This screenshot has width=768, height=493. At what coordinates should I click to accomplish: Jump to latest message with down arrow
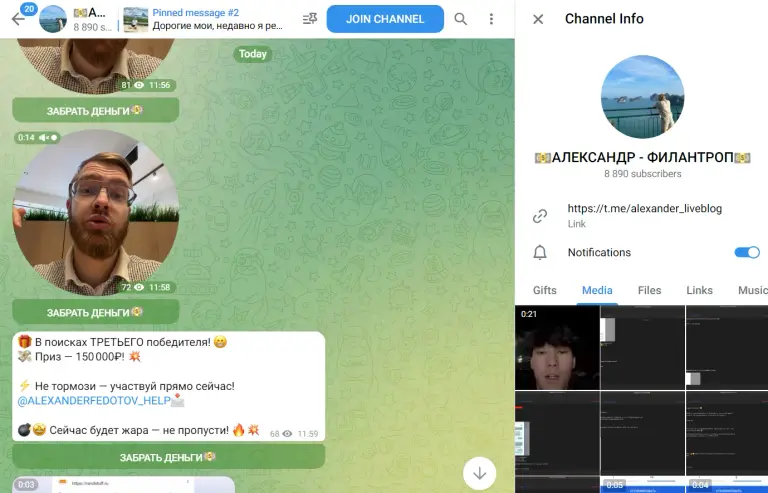pyautogui.click(x=480, y=473)
